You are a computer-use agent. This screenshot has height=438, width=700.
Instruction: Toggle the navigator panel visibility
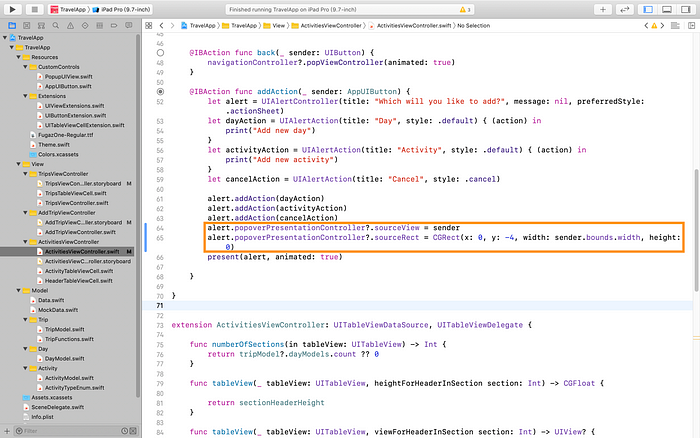tap(648, 9)
